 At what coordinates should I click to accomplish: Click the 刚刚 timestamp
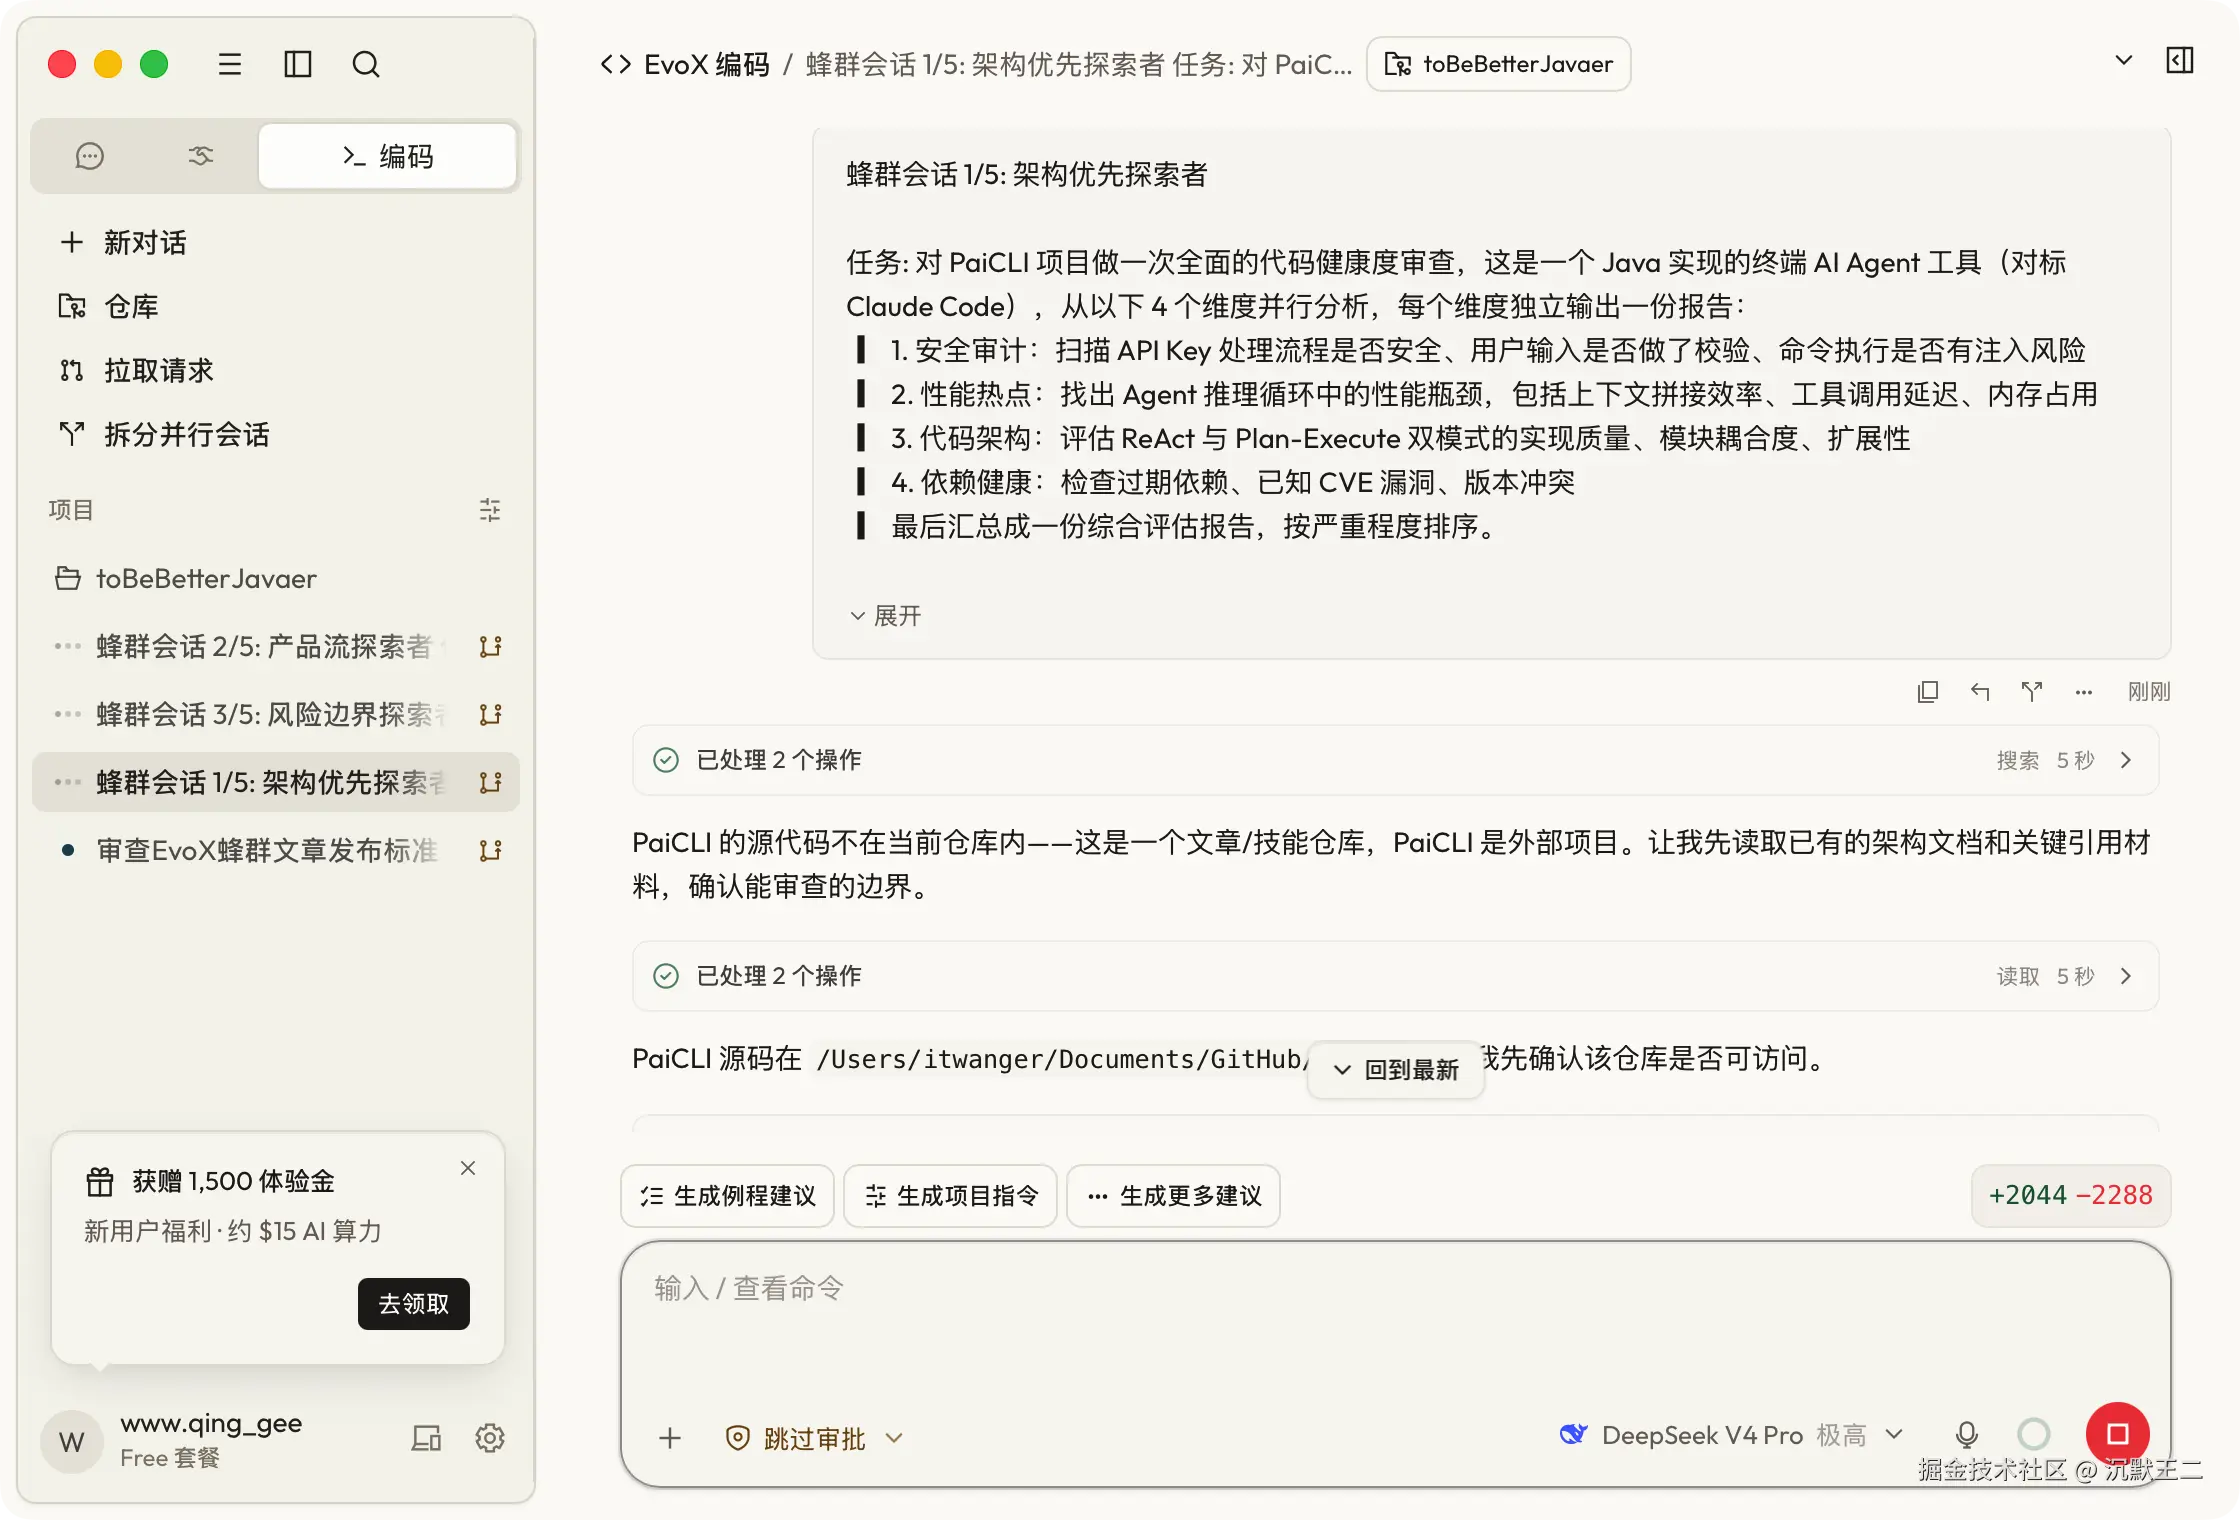pyautogui.click(x=2149, y=691)
